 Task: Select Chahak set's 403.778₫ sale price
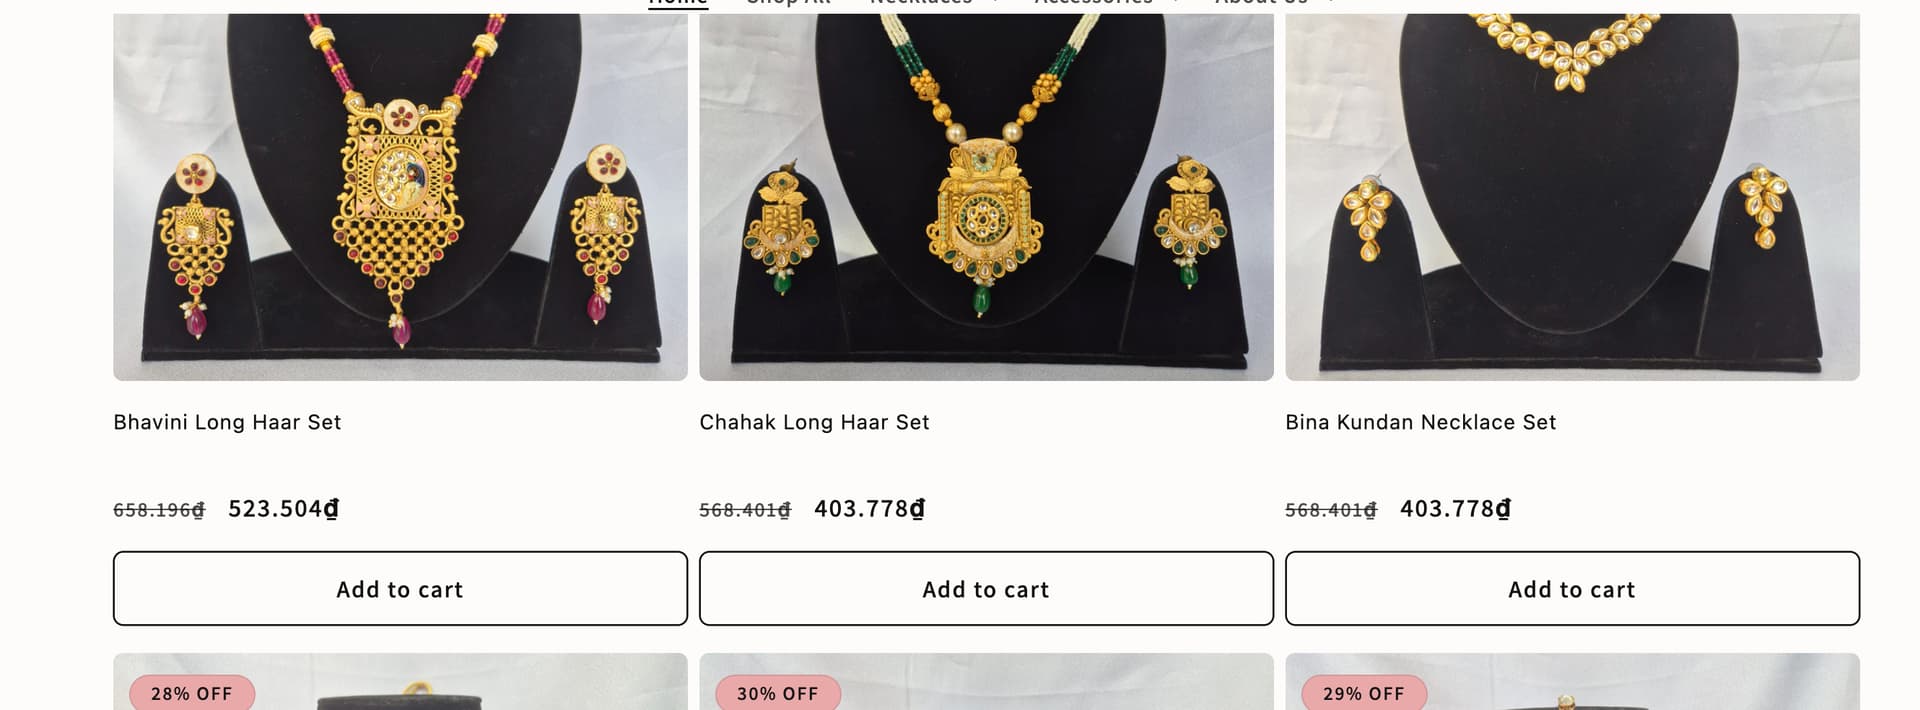click(869, 509)
